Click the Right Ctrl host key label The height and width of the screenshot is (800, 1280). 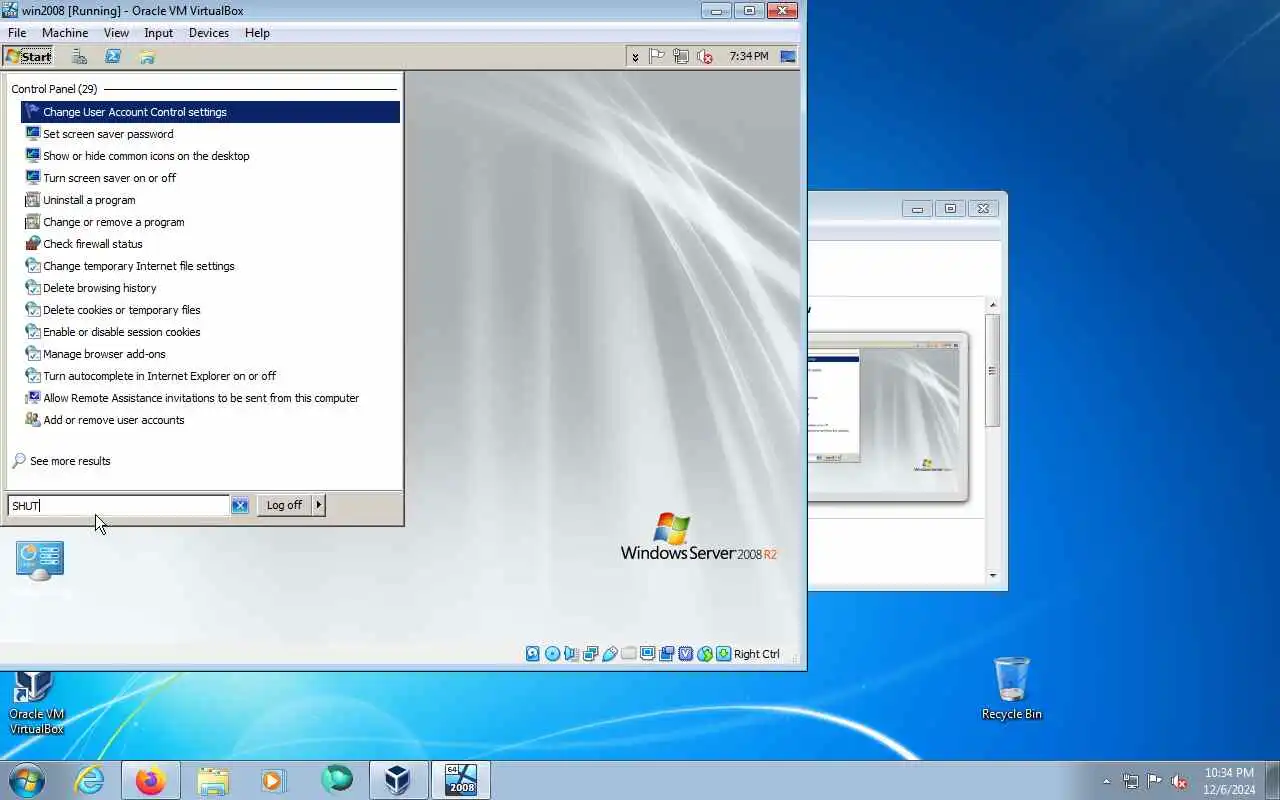757,654
